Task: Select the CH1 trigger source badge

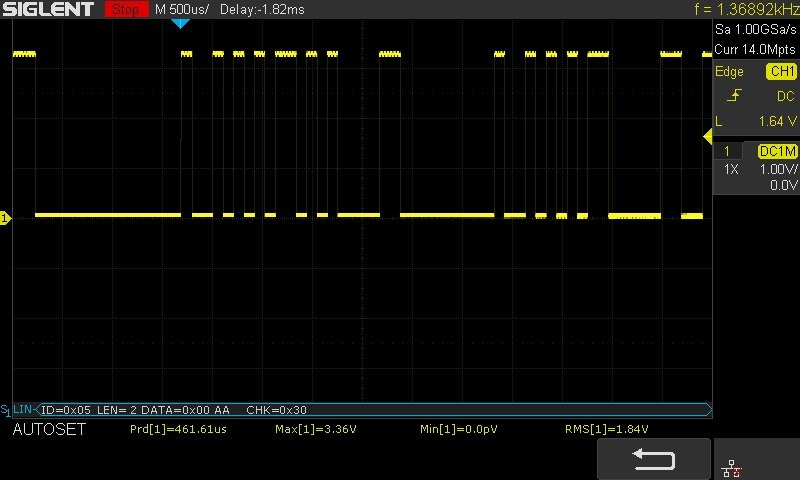Action: [781, 72]
